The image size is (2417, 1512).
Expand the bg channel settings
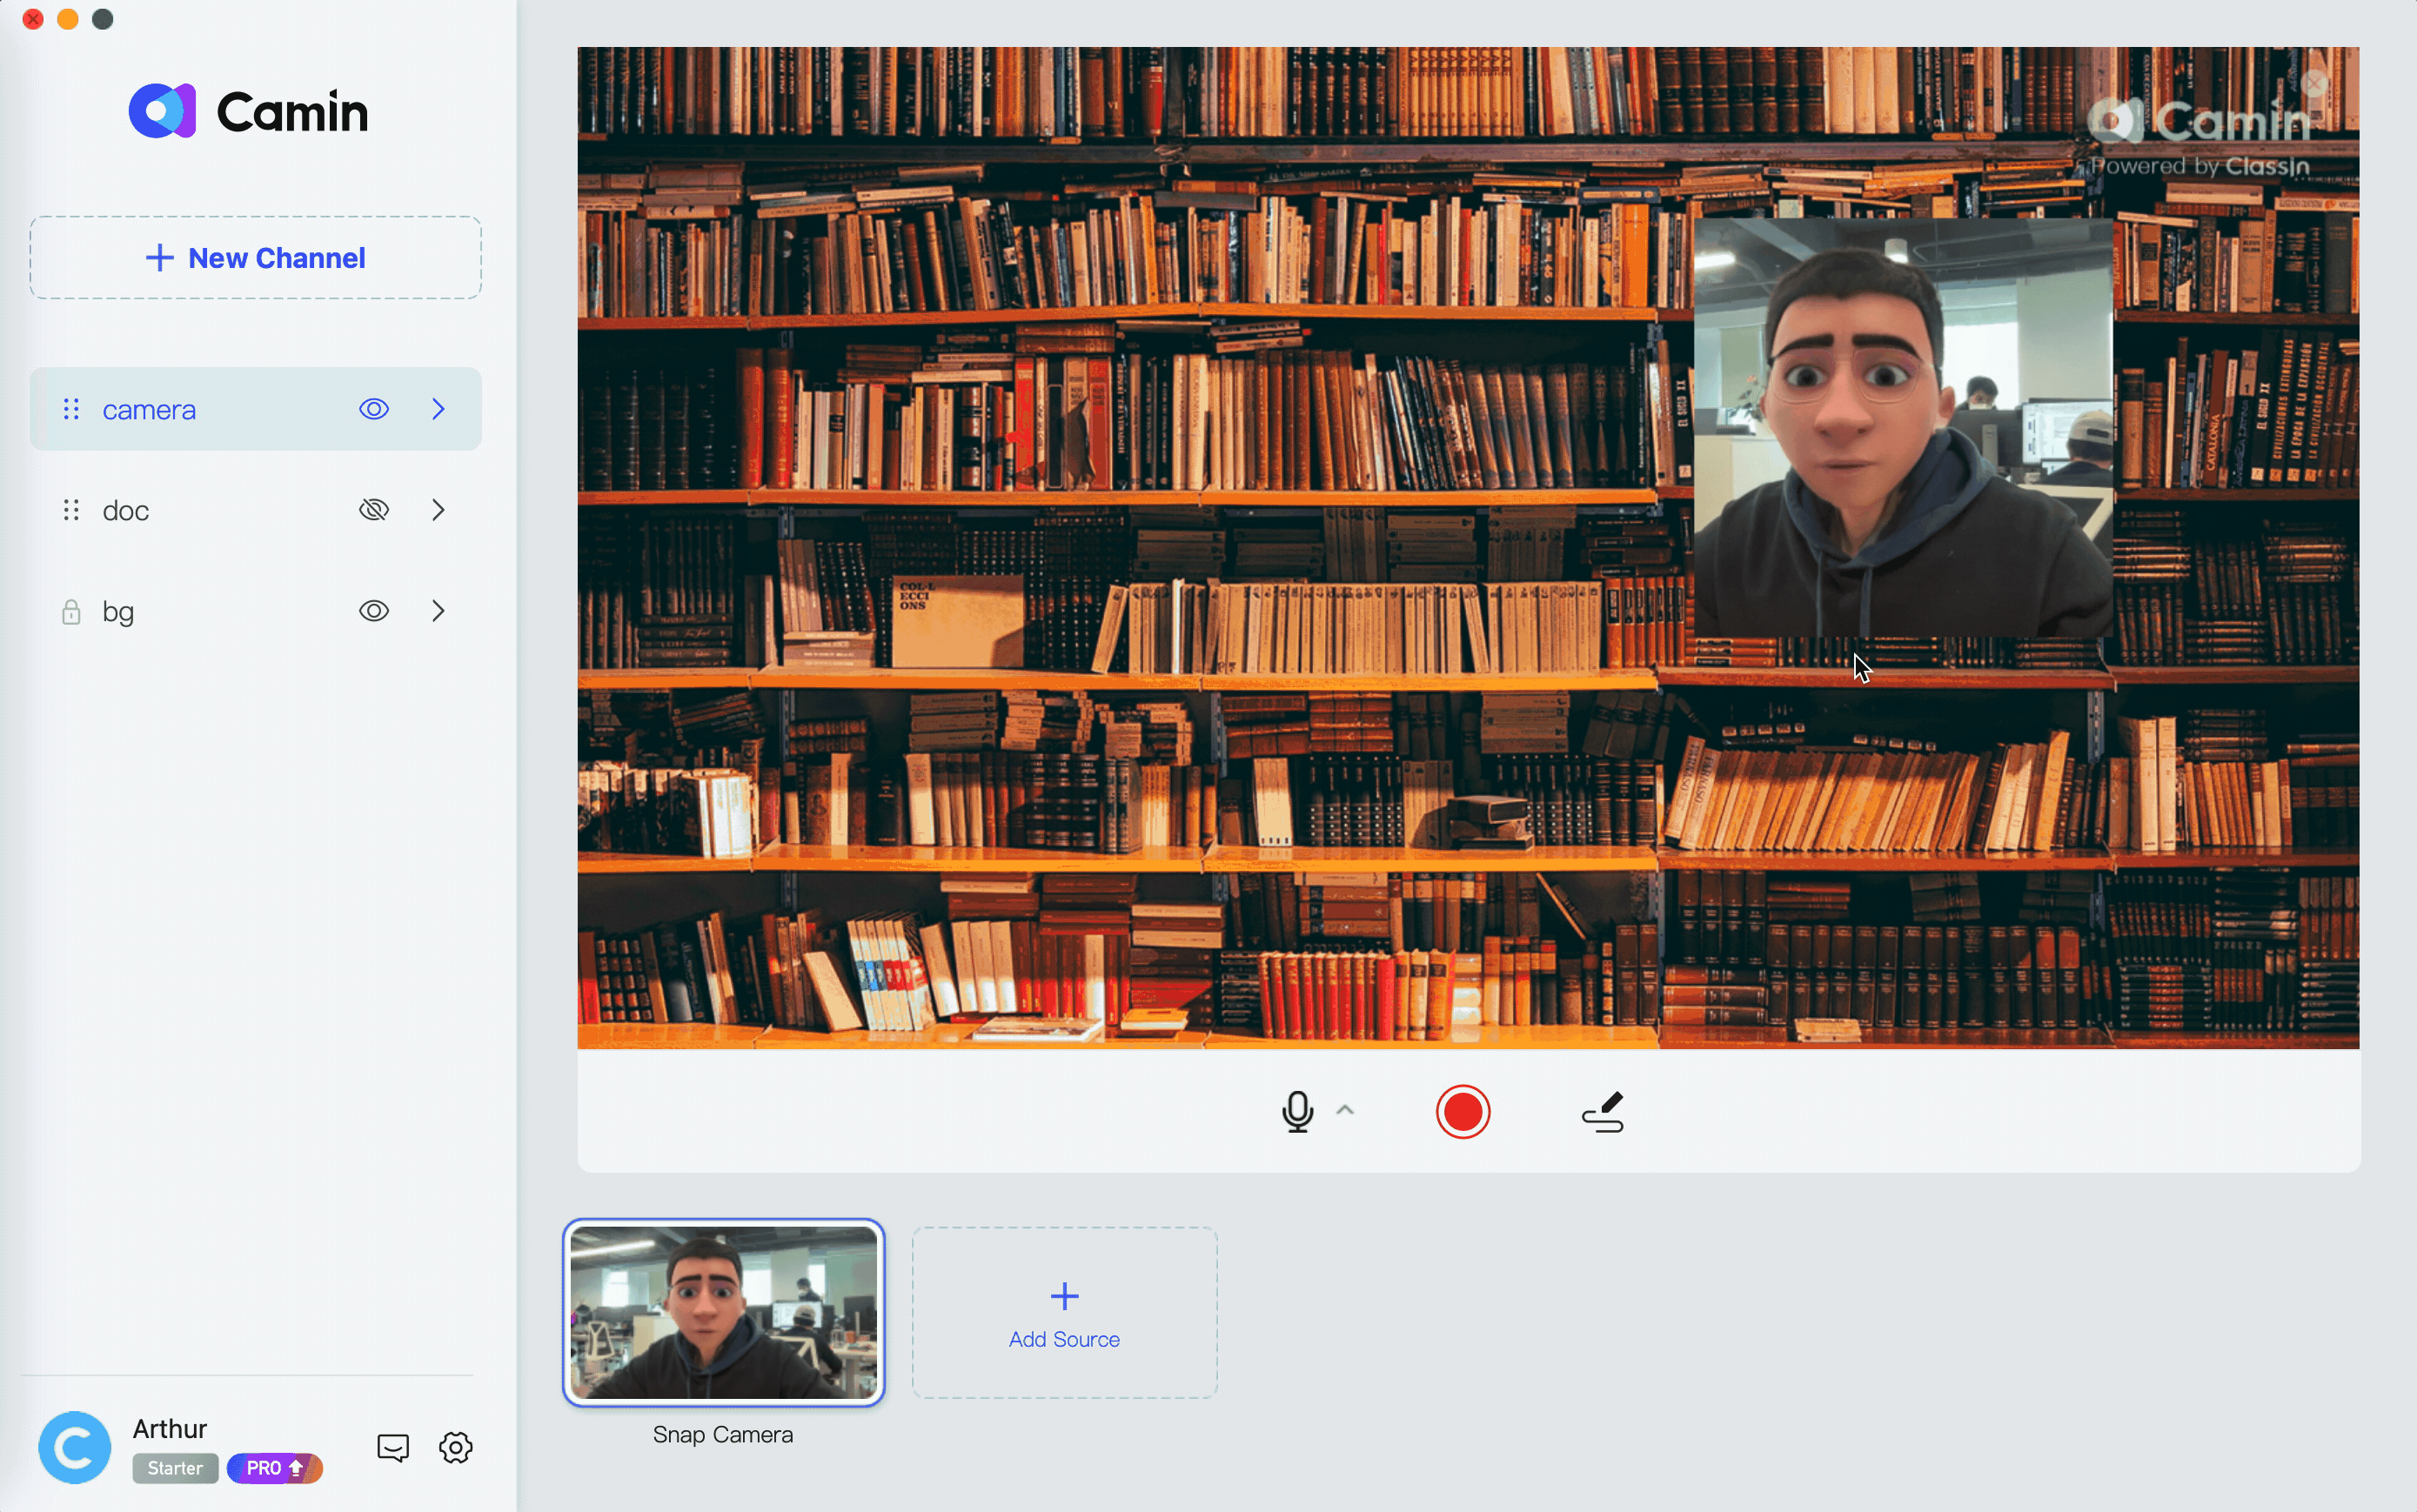(x=437, y=610)
